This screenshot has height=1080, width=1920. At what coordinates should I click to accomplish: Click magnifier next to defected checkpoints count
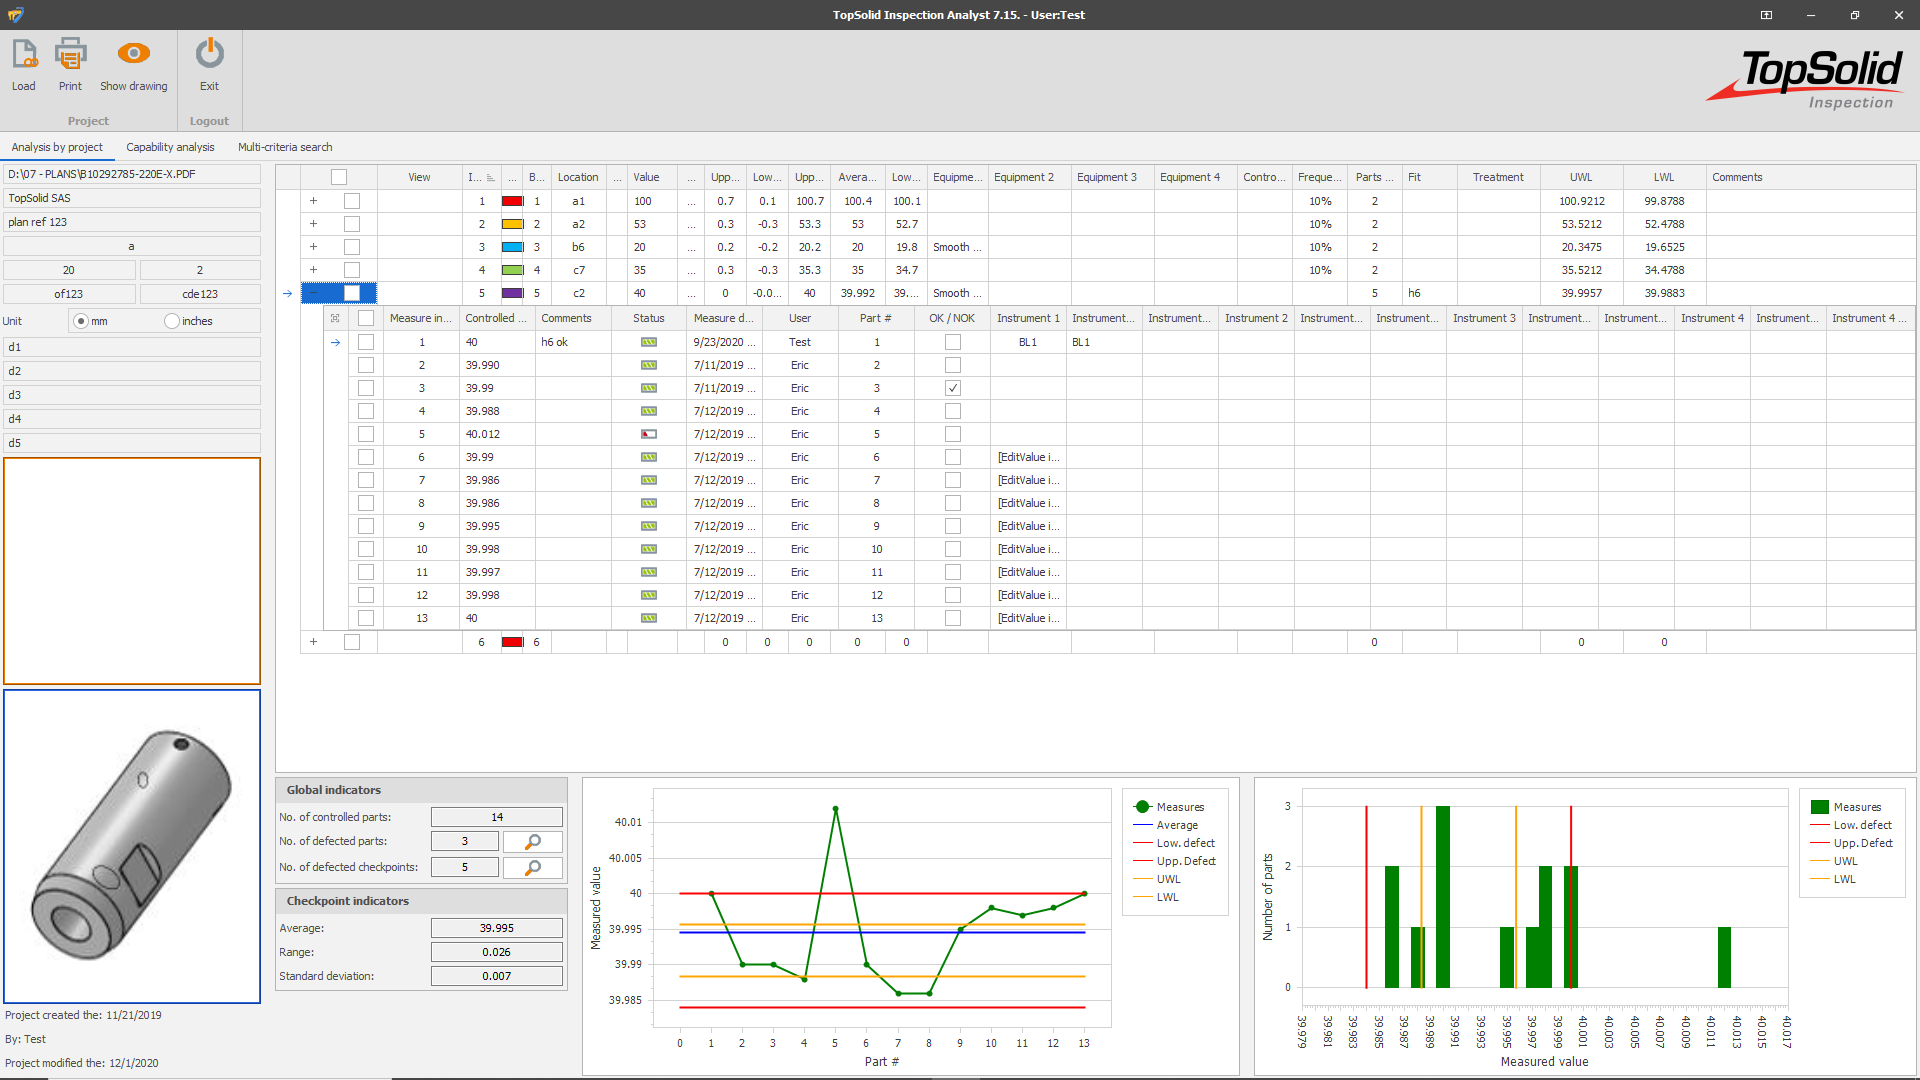[x=533, y=868]
